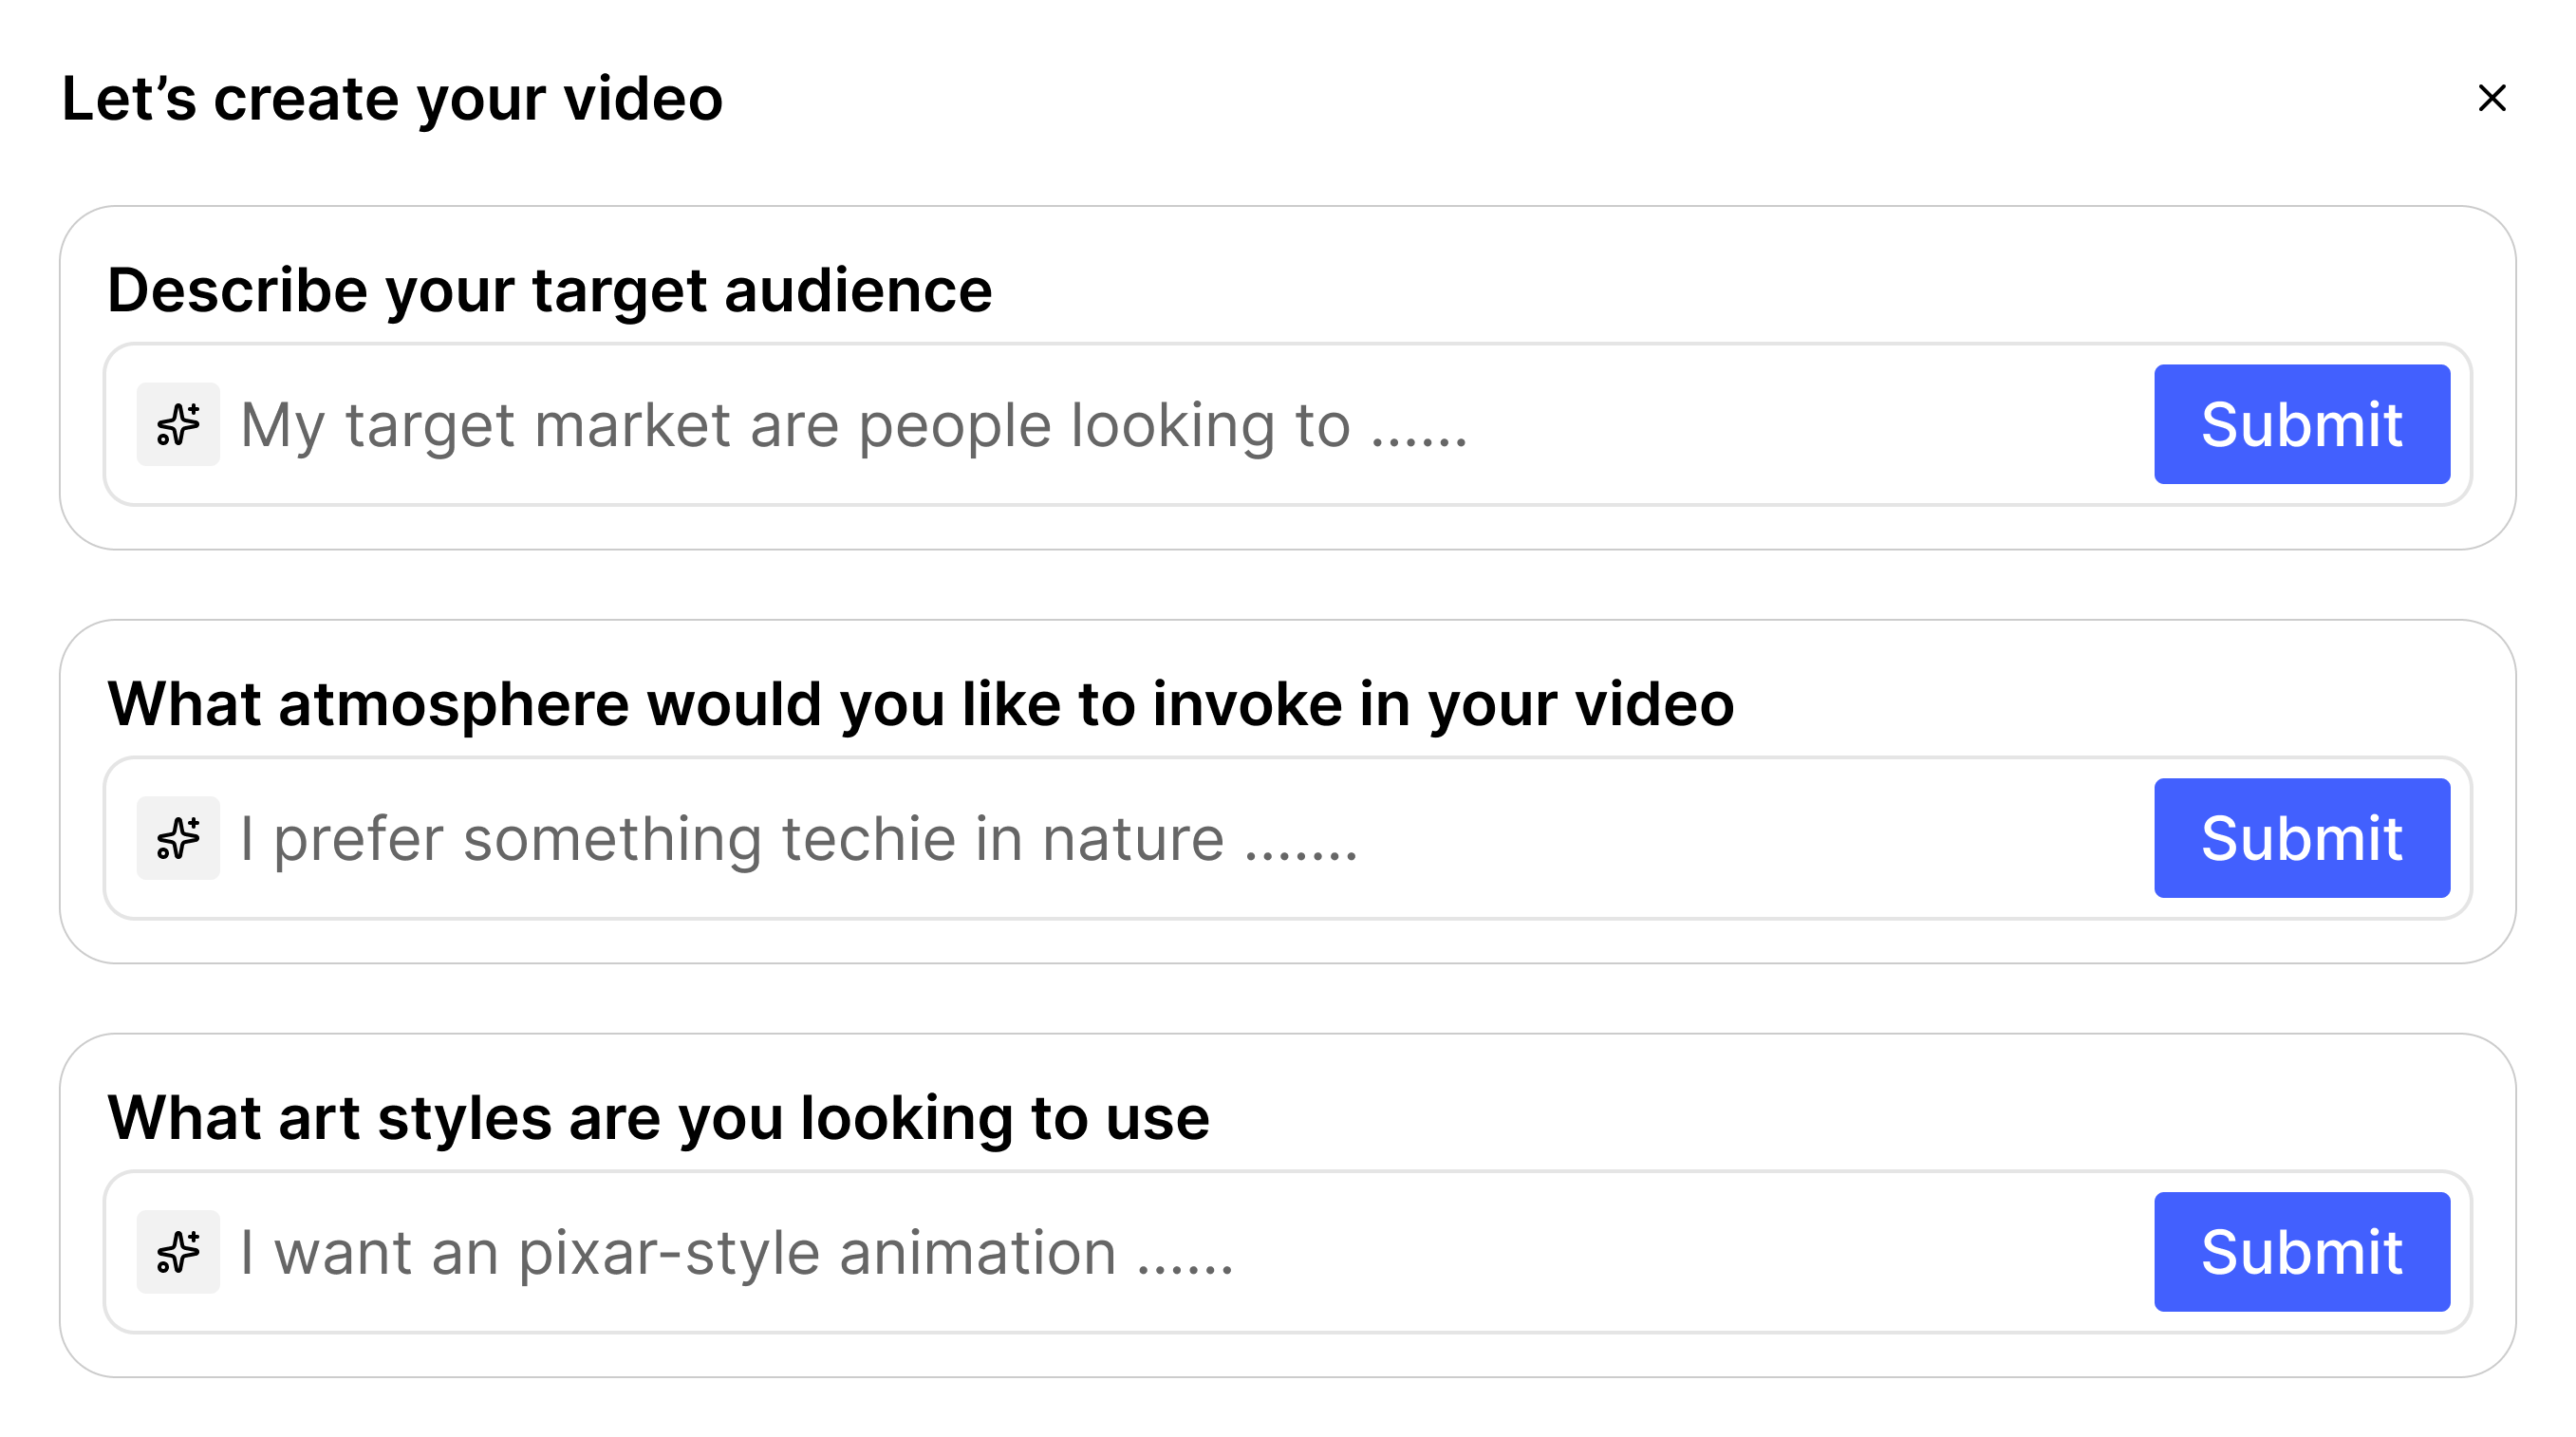Image resolution: width=2576 pixels, height=1437 pixels.
Task: Click the sparkle AI icon in atmosphere field
Action: pyautogui.click(x=178, y=838)
